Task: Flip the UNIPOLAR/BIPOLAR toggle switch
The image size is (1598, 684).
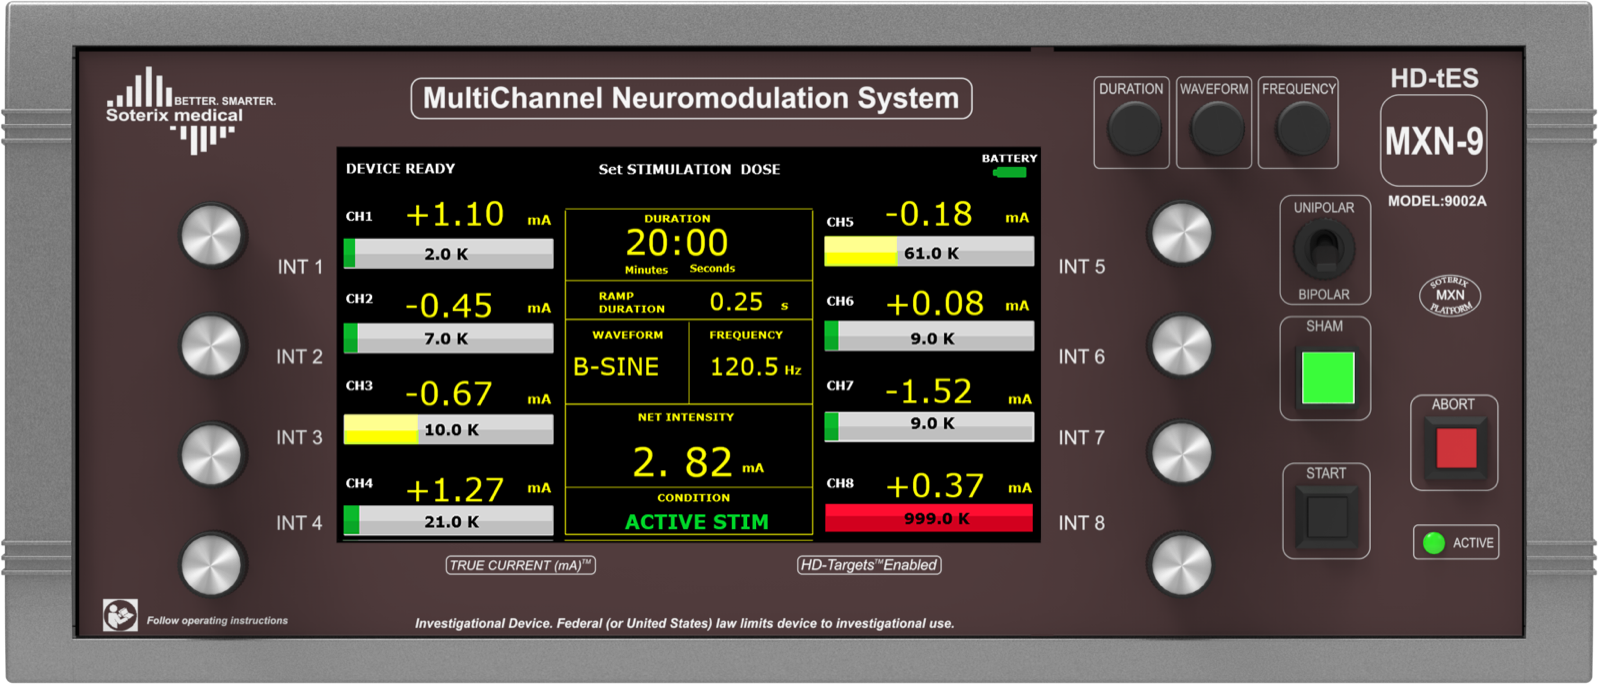Action: 1324,250
